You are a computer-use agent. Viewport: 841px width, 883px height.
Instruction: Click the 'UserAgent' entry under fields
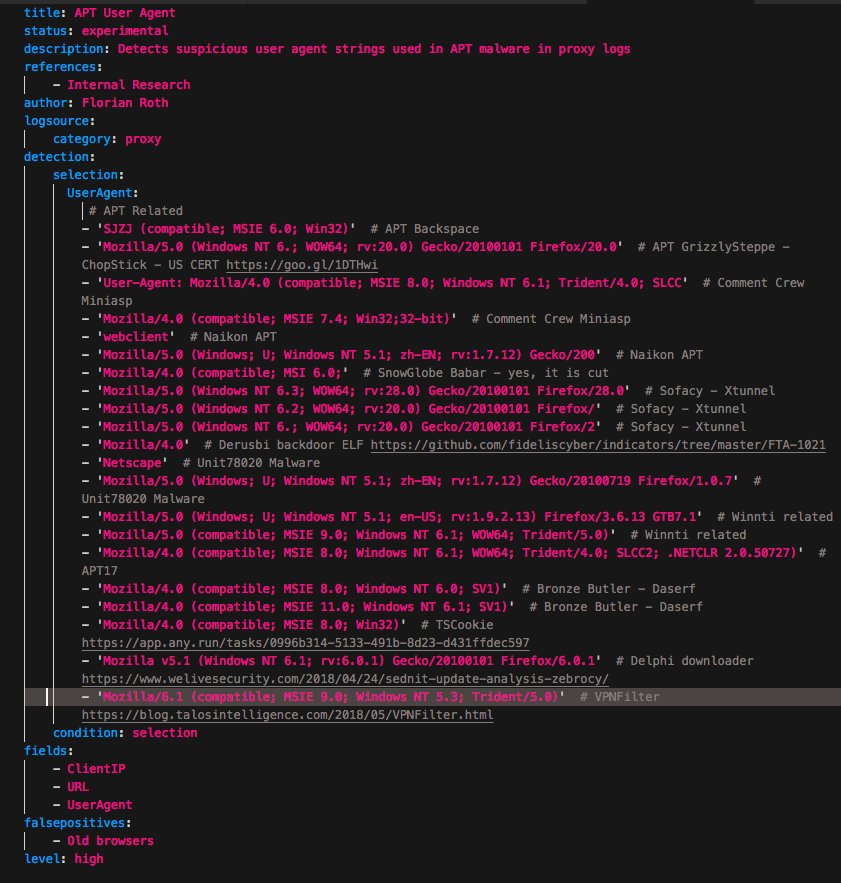pyautogui.click(x=100, y=805)
